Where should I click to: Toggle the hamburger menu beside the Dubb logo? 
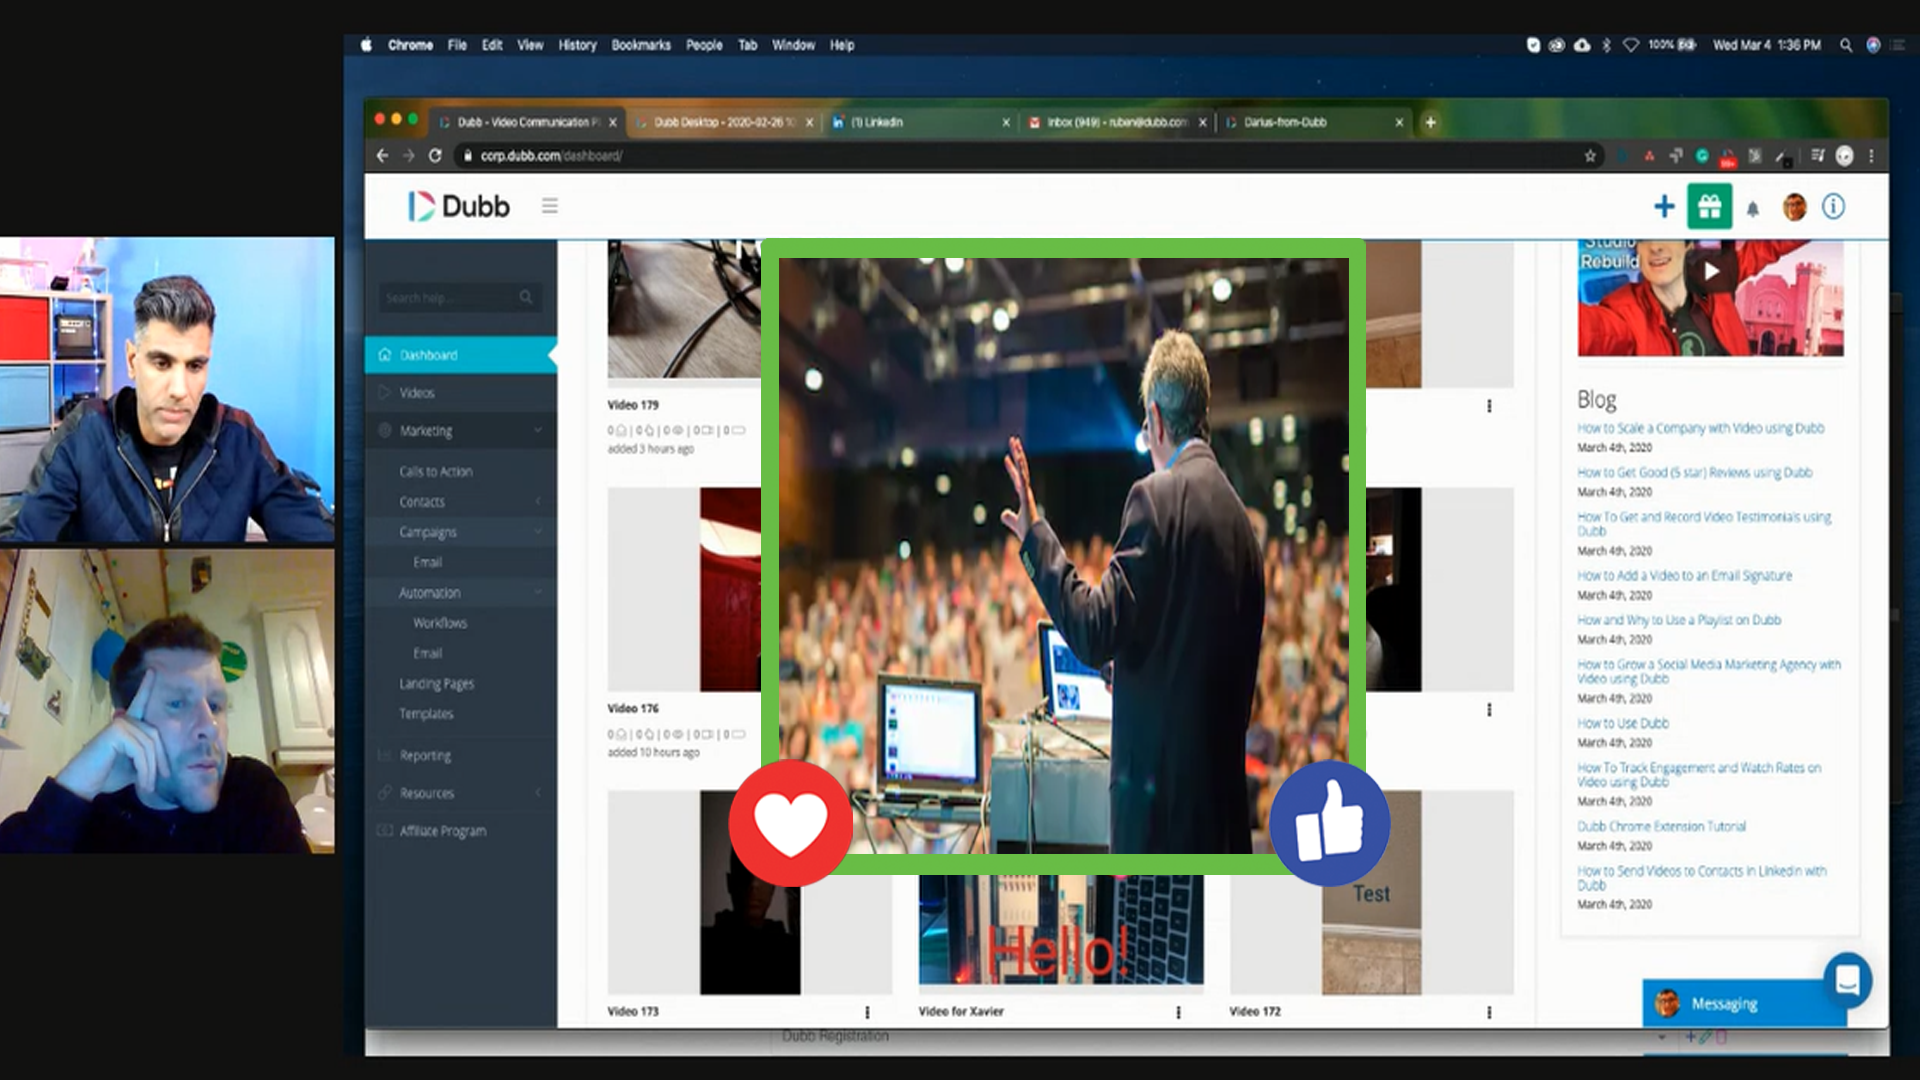coord(550,206)
